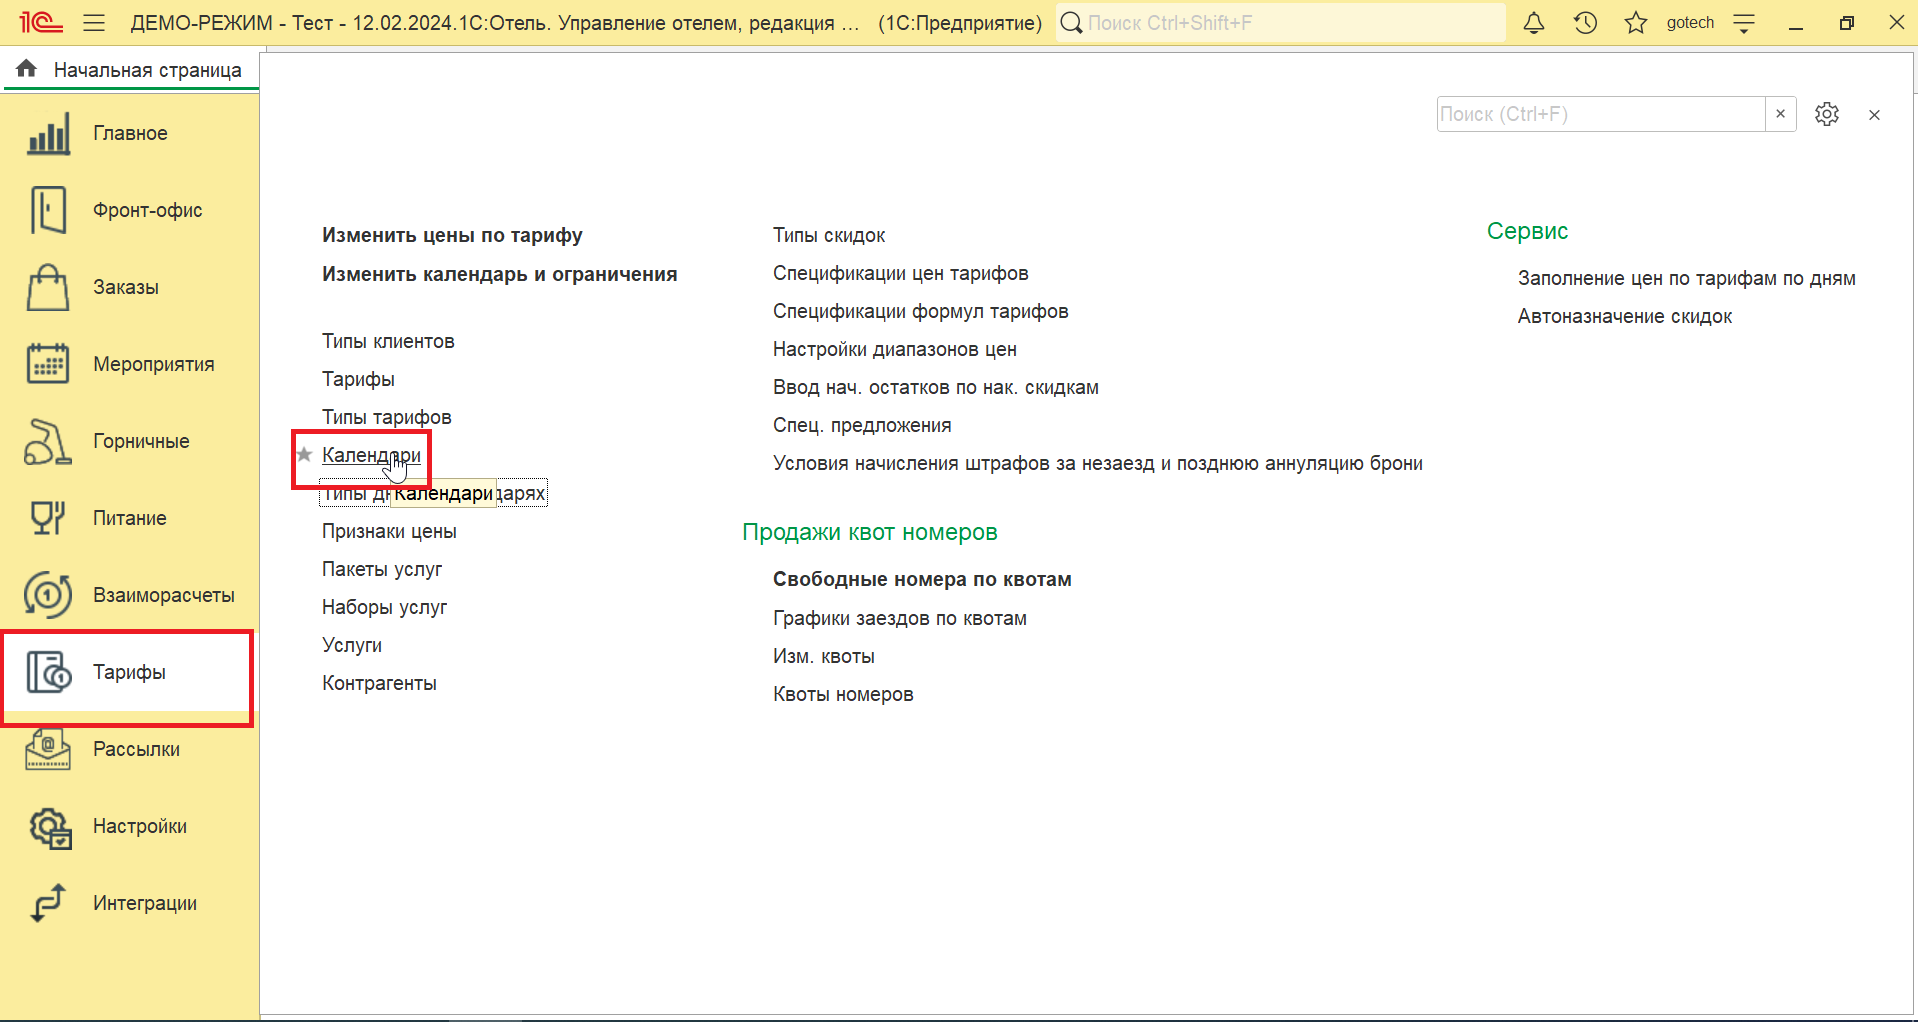
Task: Select Фронт-офис section label
Action: click(x=148, y=210)
